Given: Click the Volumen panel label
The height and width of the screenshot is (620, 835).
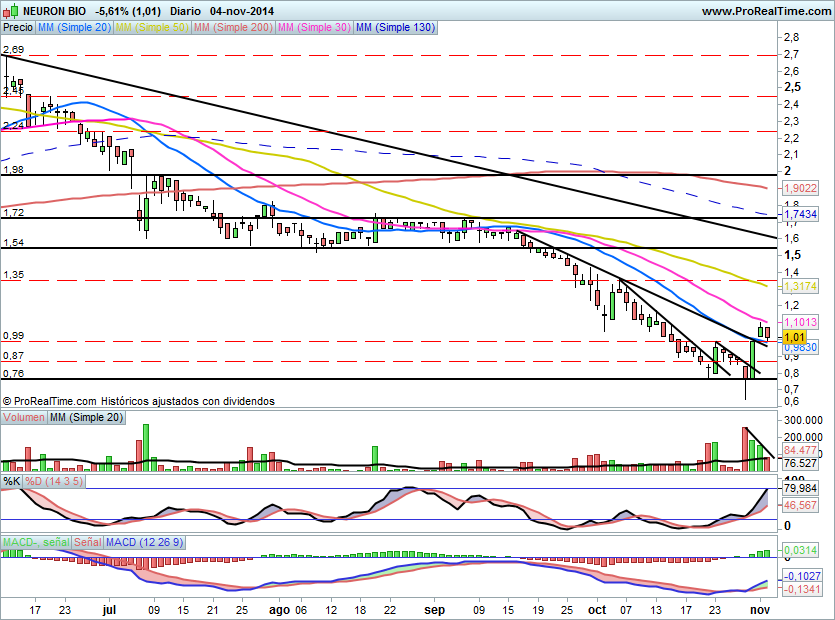Looking at the screenshot, I should pyautogui.click(x=24, y=418).
